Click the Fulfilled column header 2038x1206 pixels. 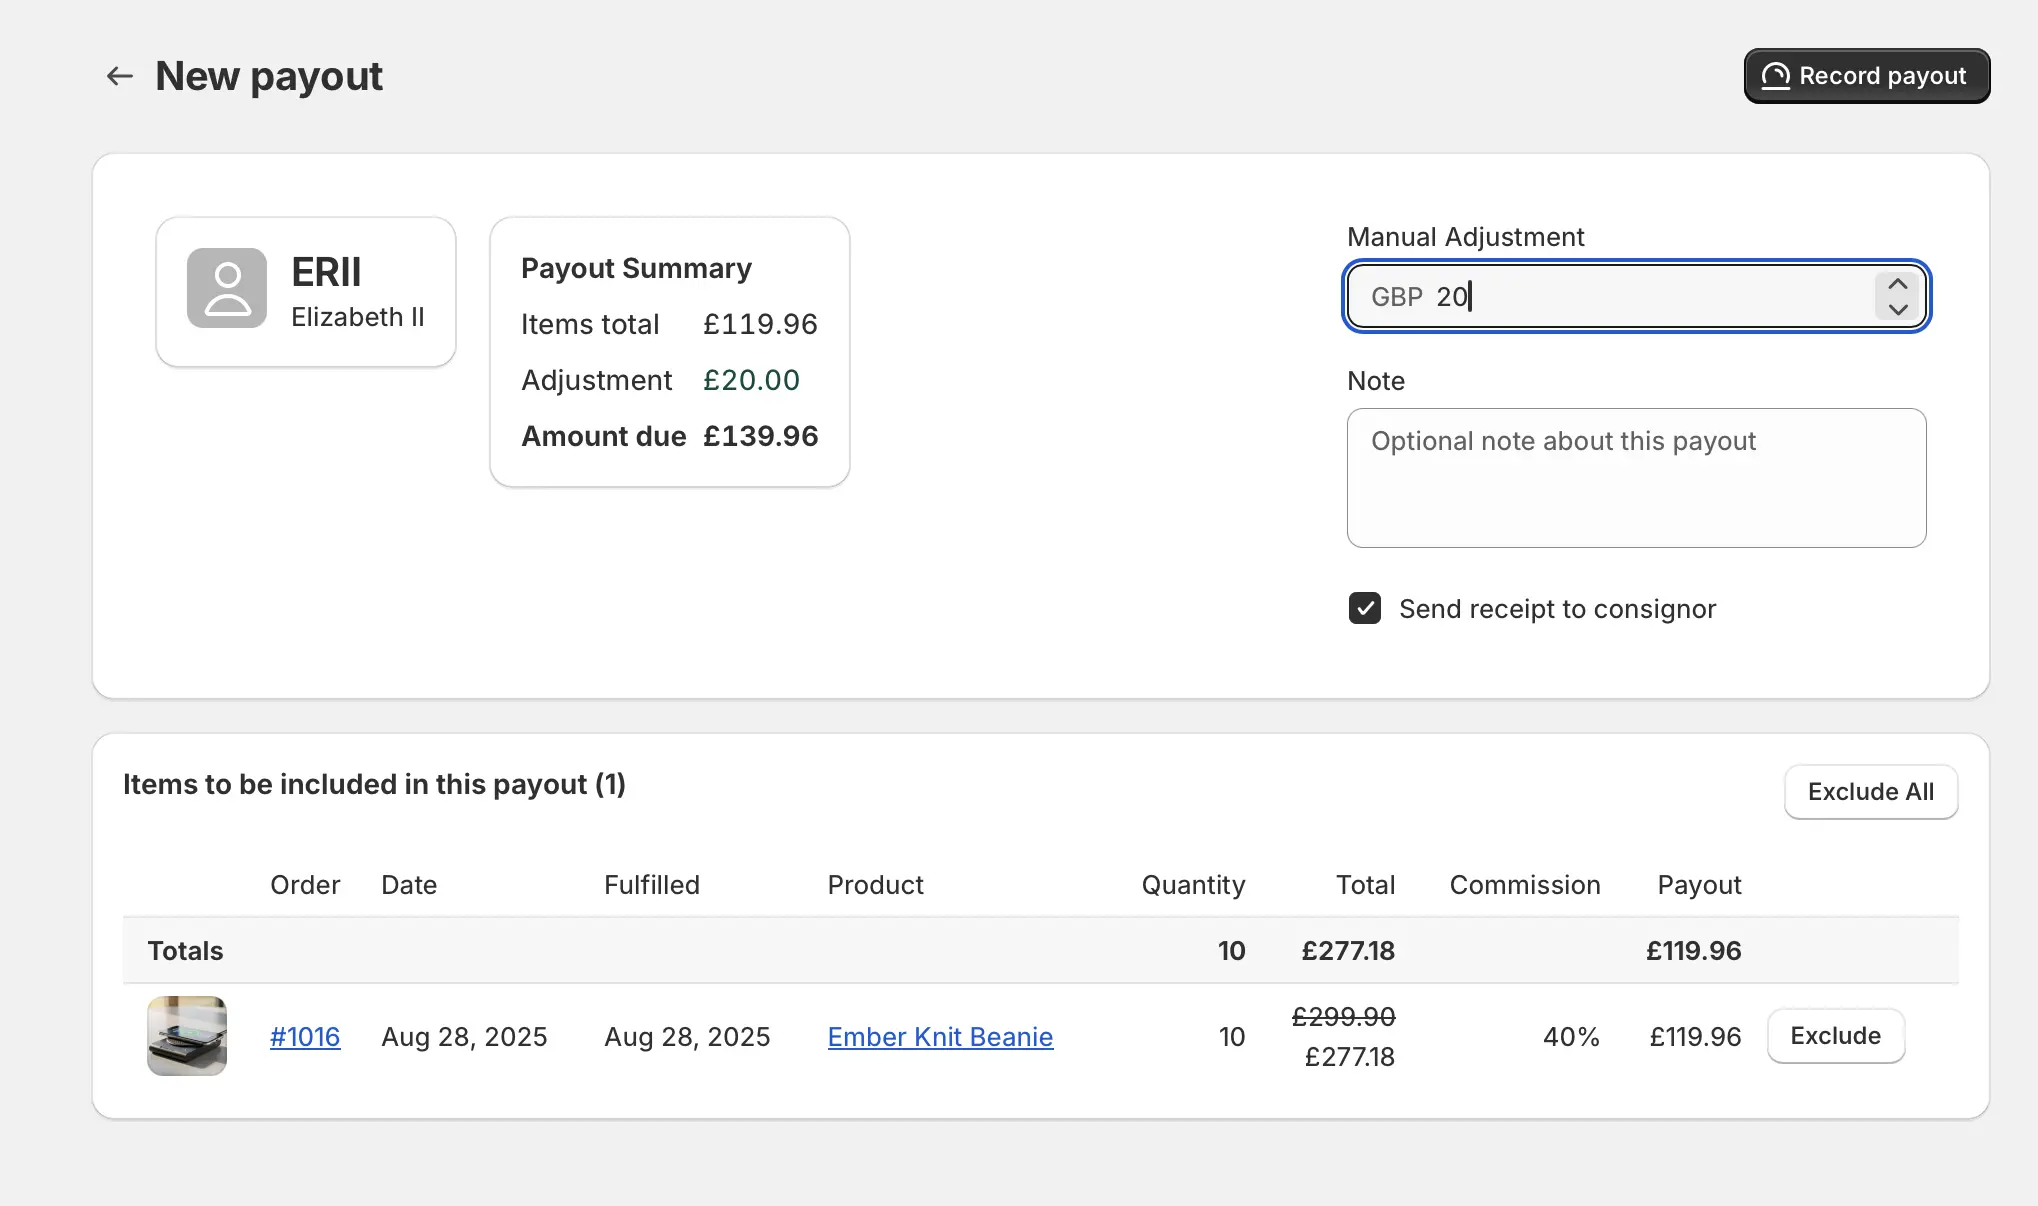coord(651,885)
